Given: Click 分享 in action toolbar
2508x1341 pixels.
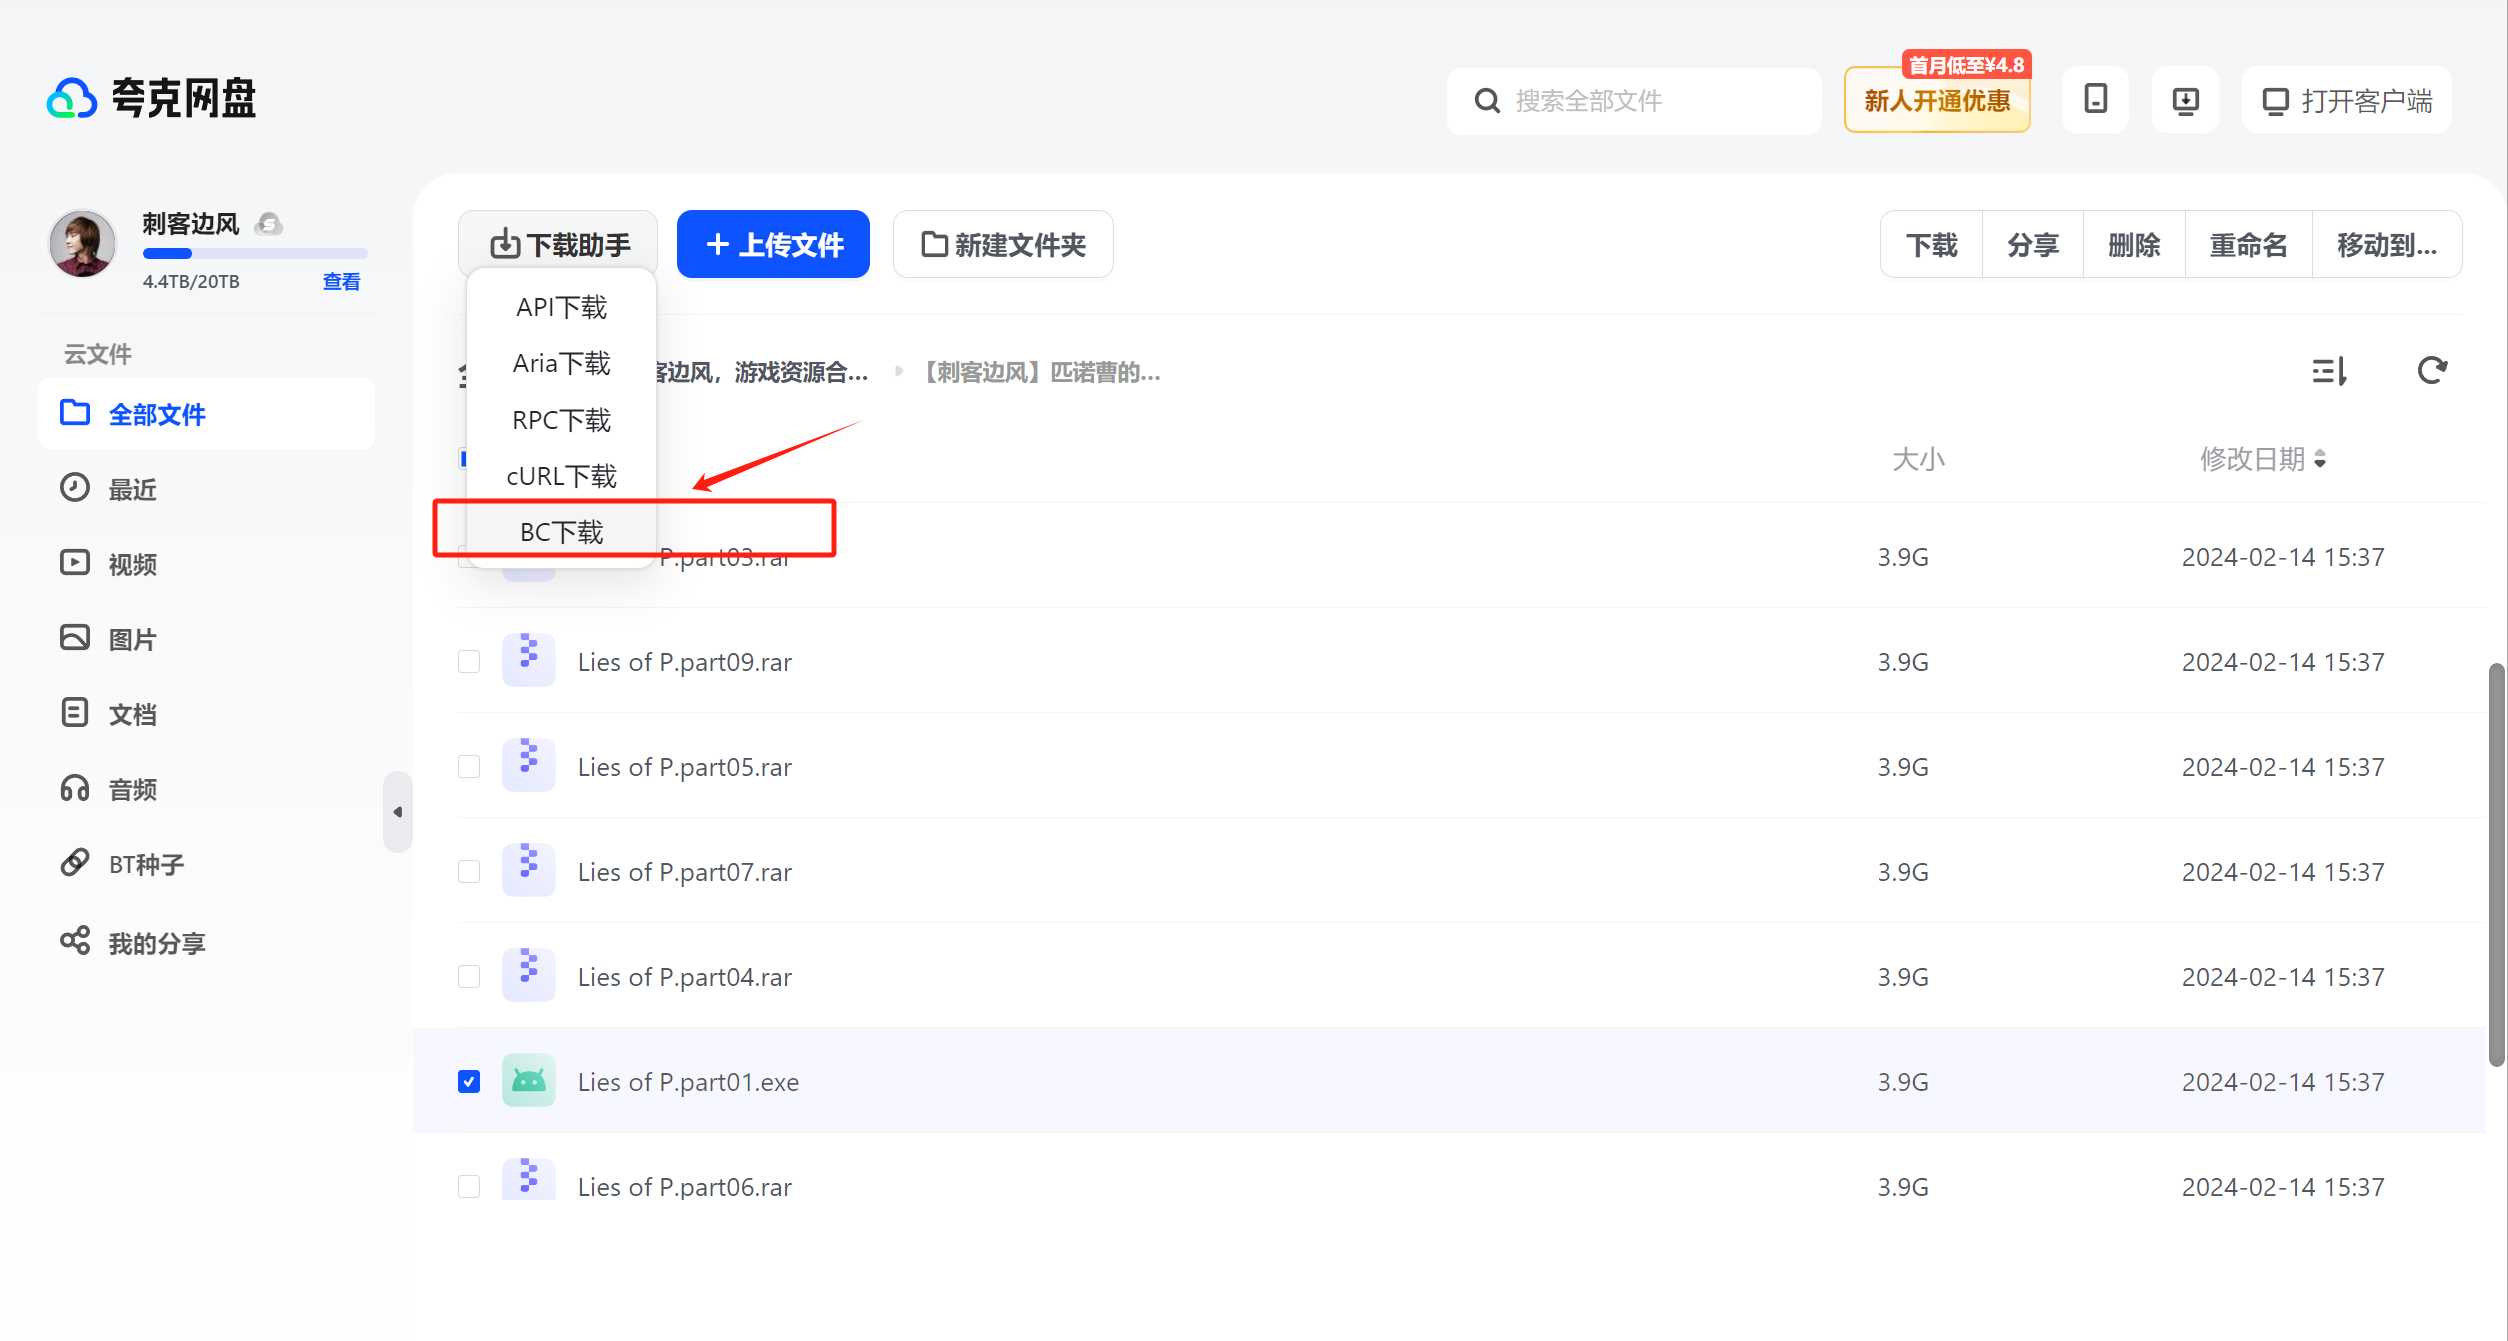Looking at the screenshot, I should (2033, 245).
